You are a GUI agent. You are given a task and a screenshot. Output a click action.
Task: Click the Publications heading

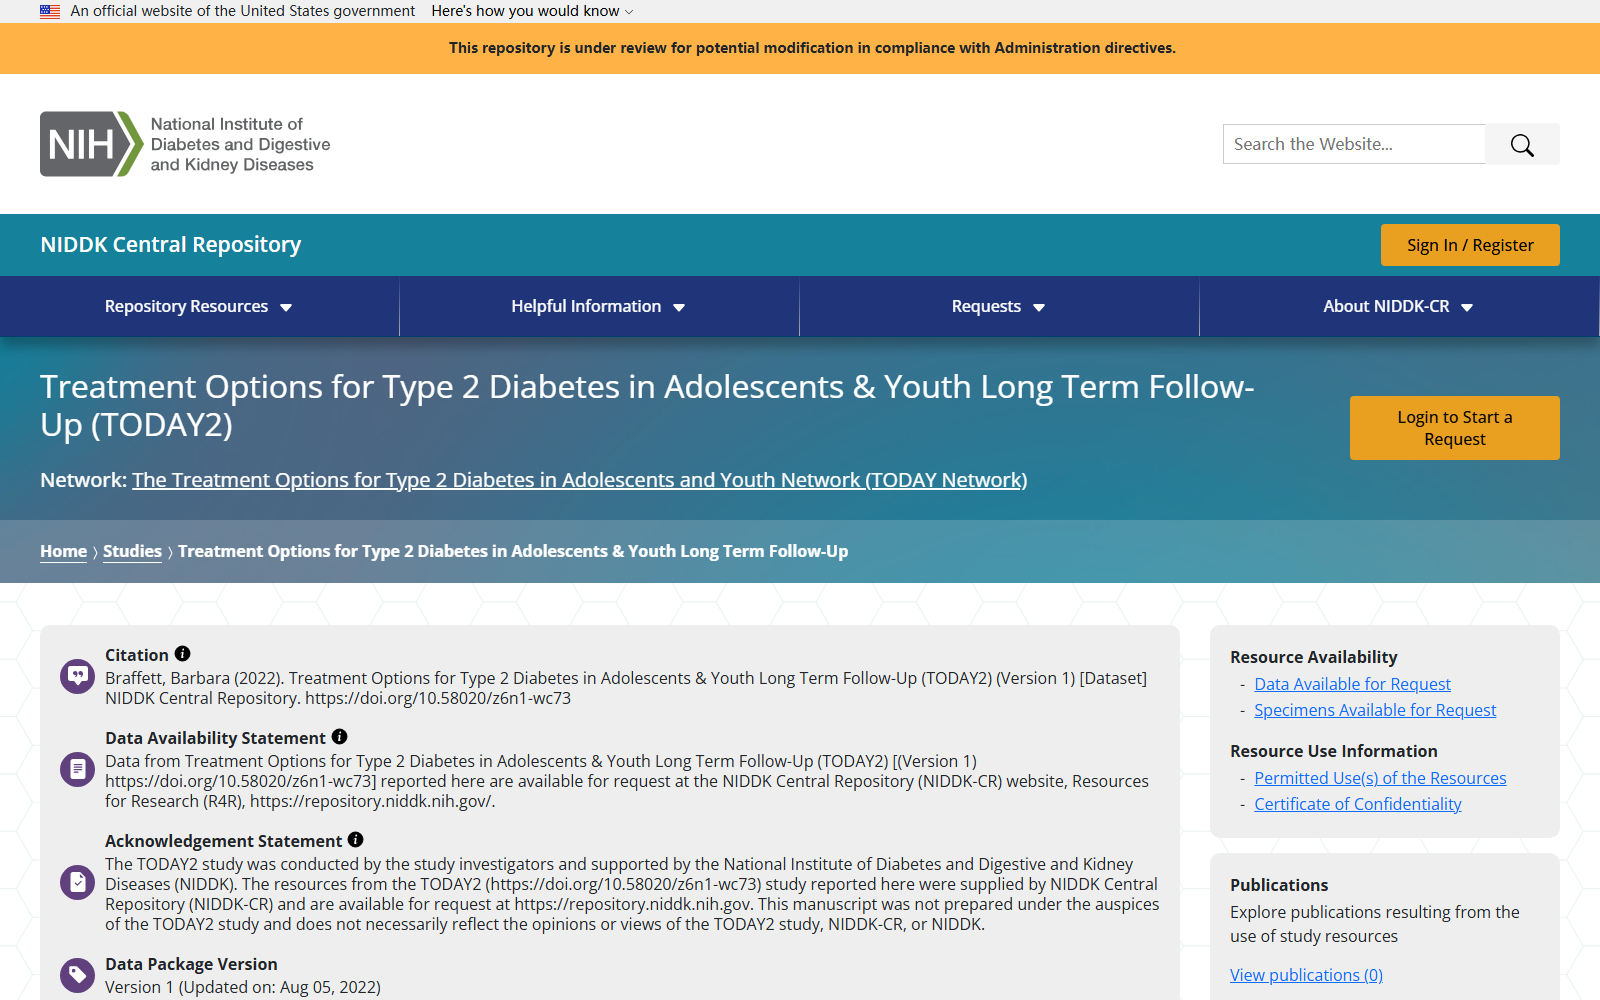point(1279,885)
